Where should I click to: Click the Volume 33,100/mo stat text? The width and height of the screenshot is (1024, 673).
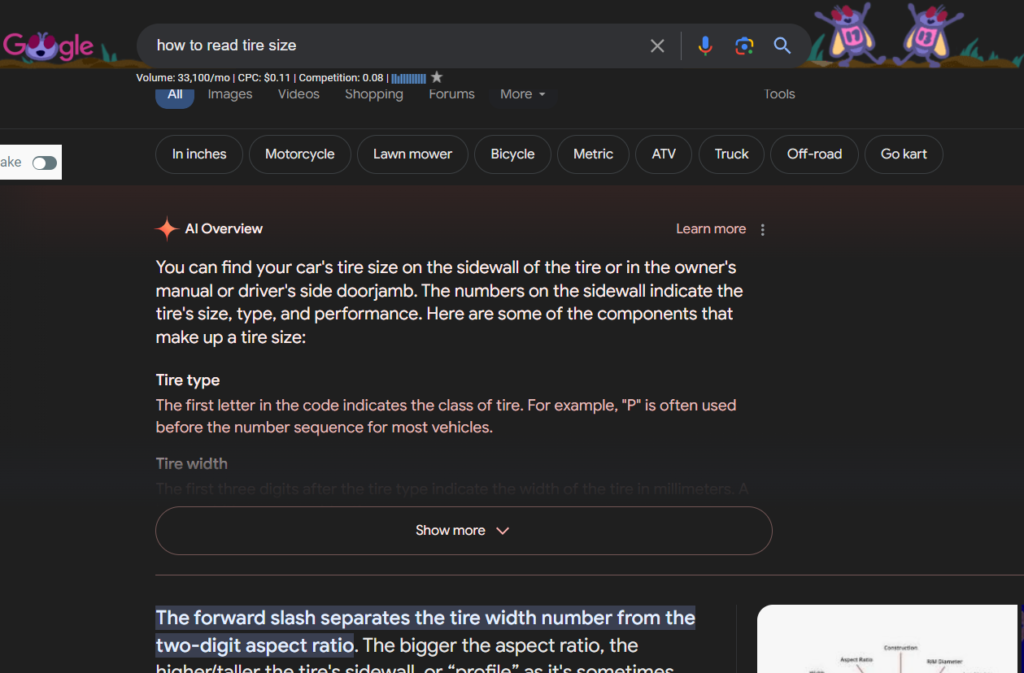coord(183,78)
